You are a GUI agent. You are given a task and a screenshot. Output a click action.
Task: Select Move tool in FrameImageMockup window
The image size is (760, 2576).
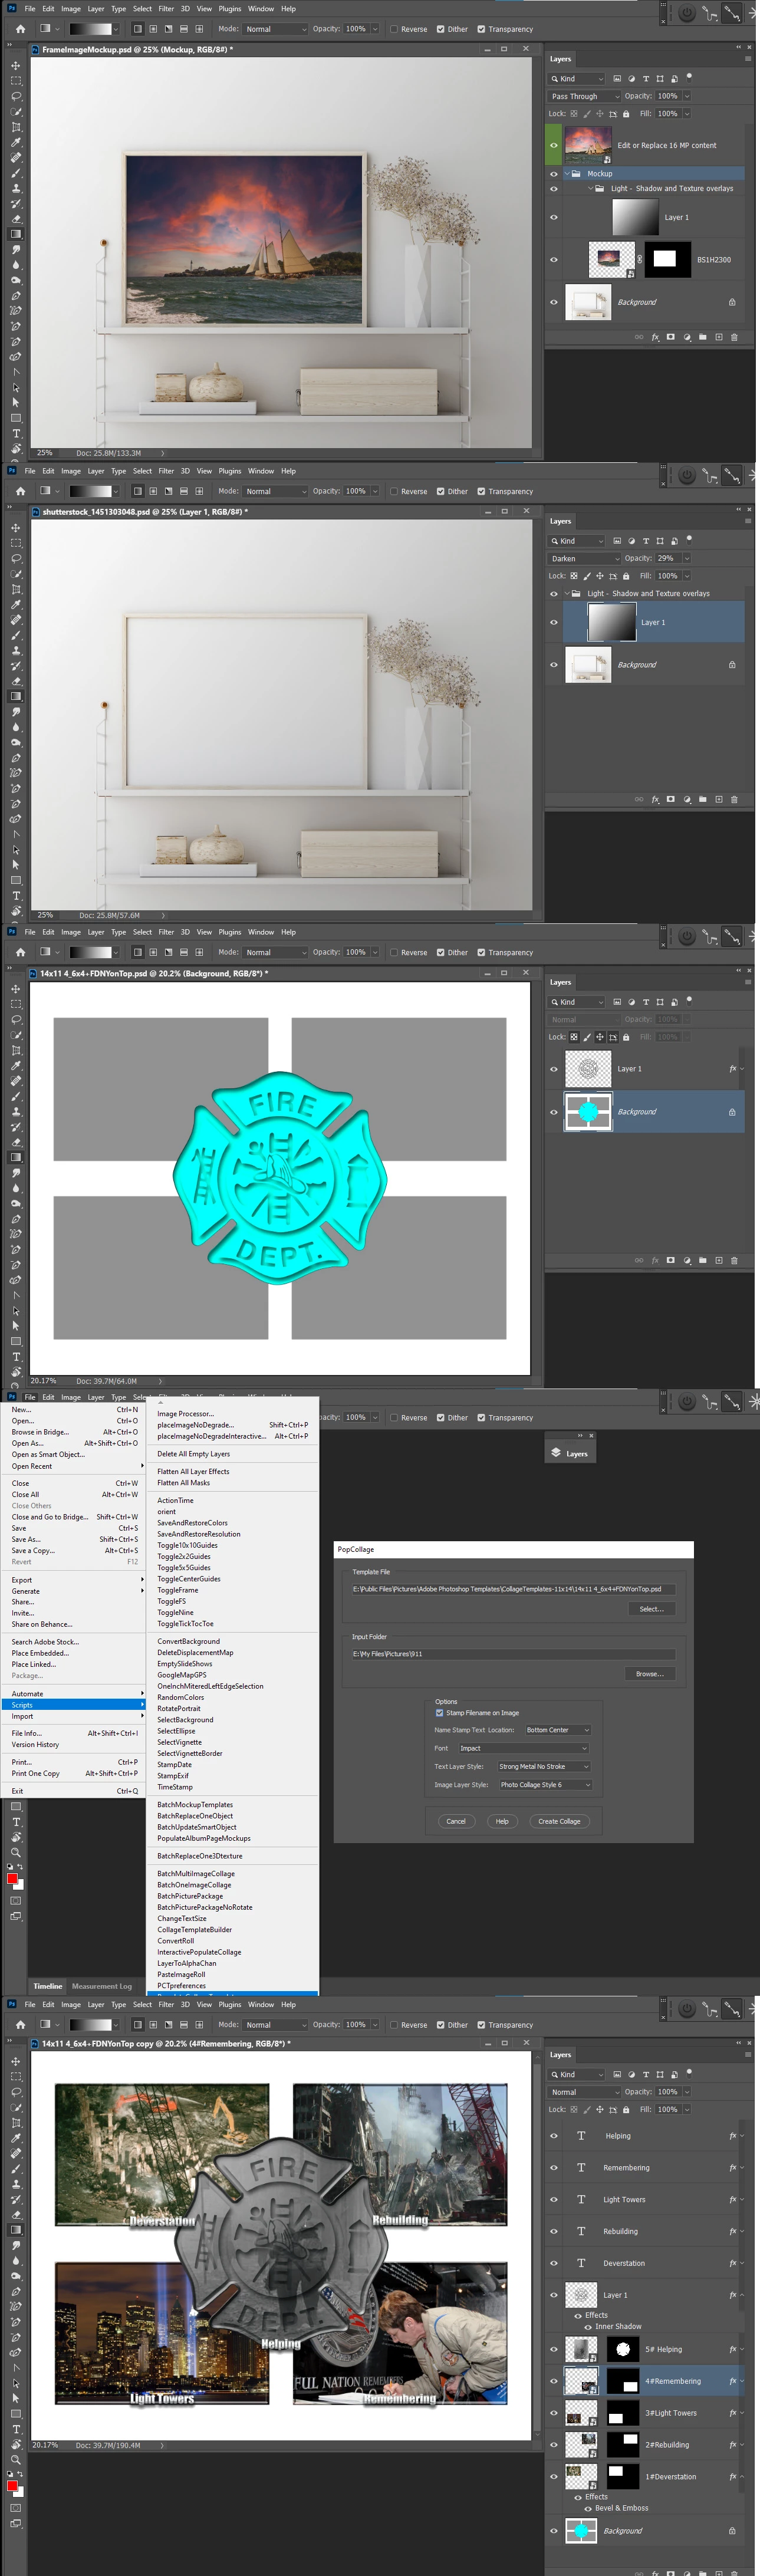click(x=15, y=65)
